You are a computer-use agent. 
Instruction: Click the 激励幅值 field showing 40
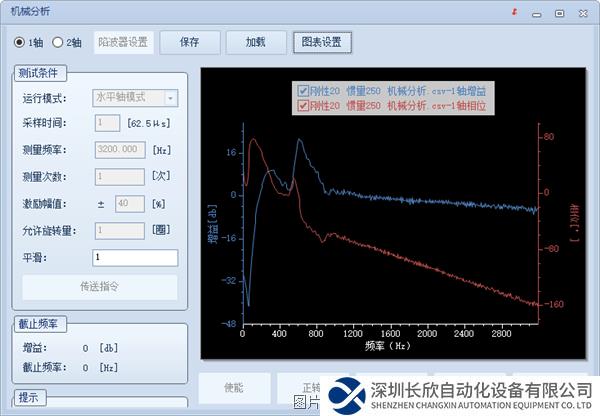[x=131, y=203]
